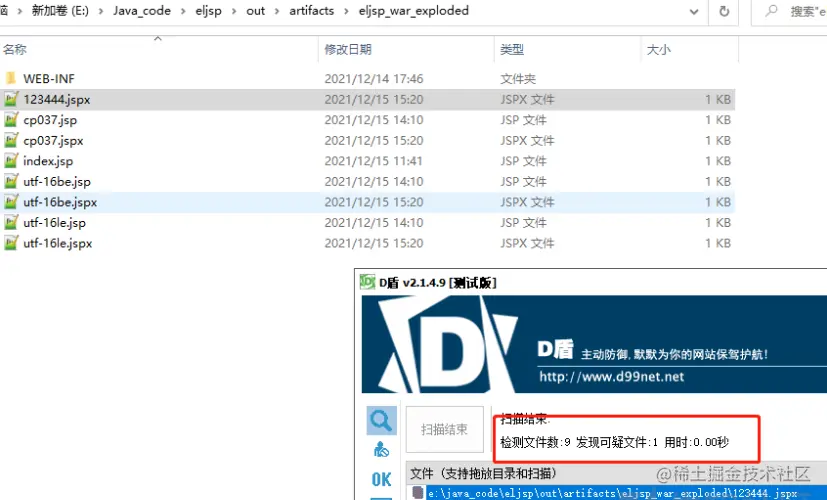Click JSP 文件 type in cp037.jsp row

coord(523,120)
